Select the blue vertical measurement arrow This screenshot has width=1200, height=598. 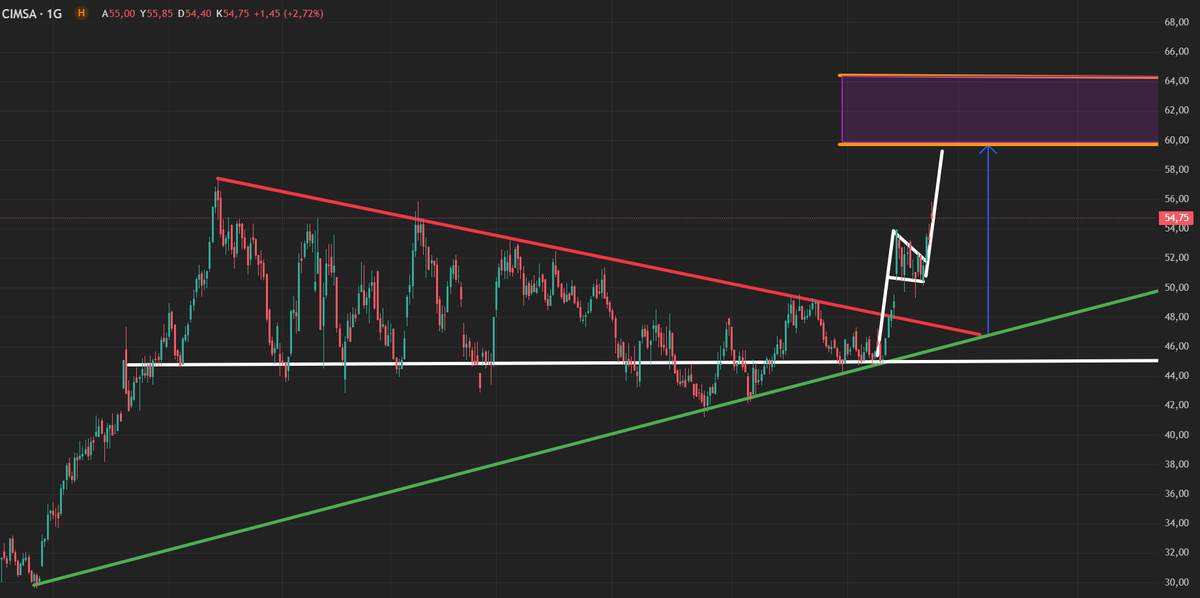point(988,240)
